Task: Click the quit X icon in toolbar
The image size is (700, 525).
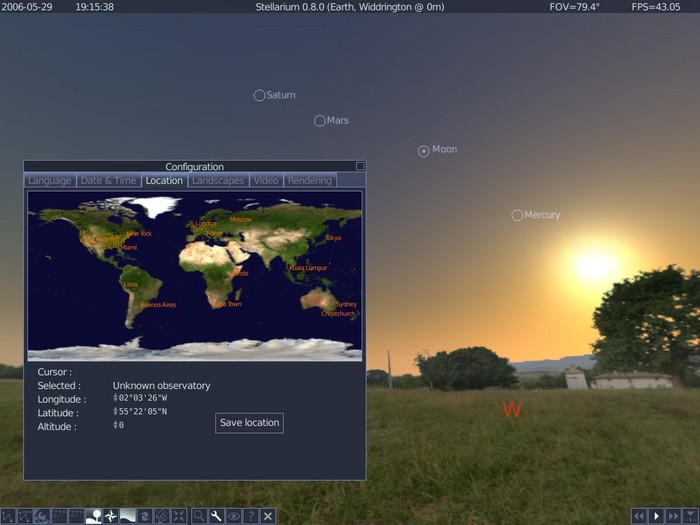Action: pos(267,516)
